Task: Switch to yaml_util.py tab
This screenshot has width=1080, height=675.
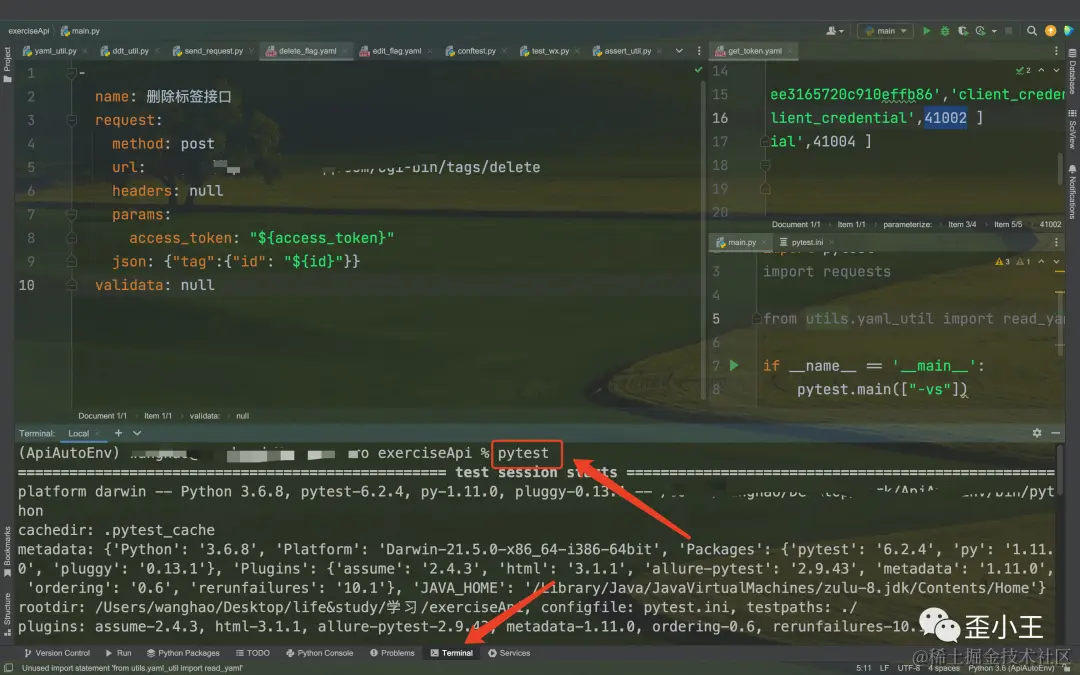Action: tap(55, 51)
